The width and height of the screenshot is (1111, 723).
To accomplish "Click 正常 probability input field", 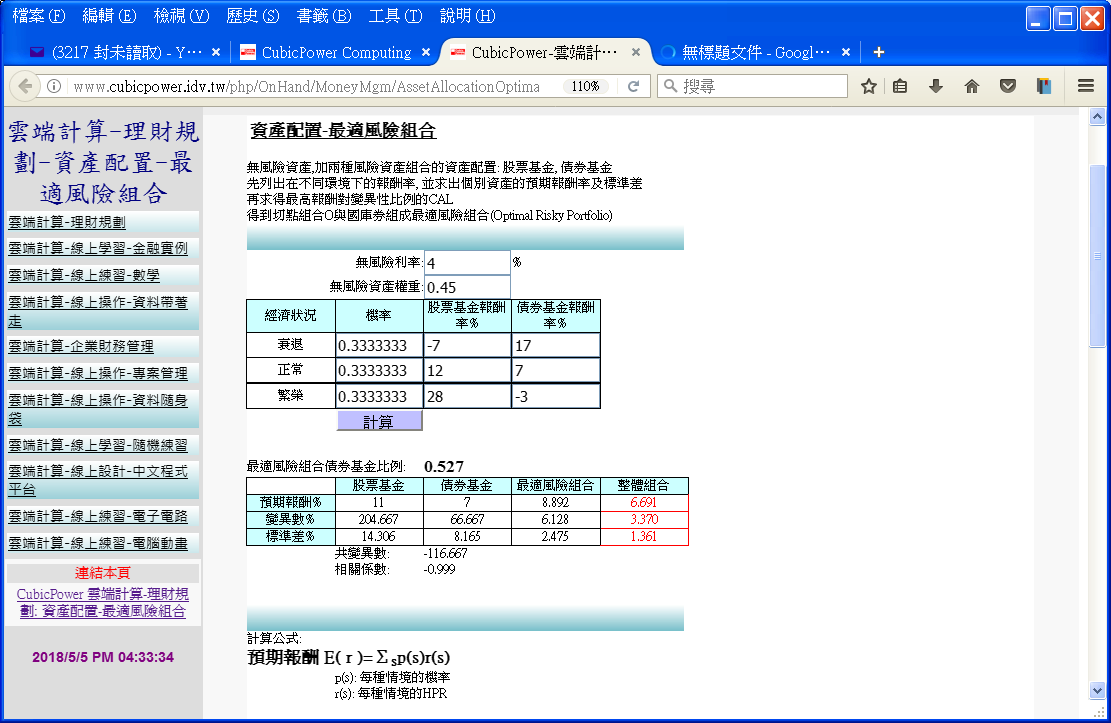I will [x=379, y=371].
